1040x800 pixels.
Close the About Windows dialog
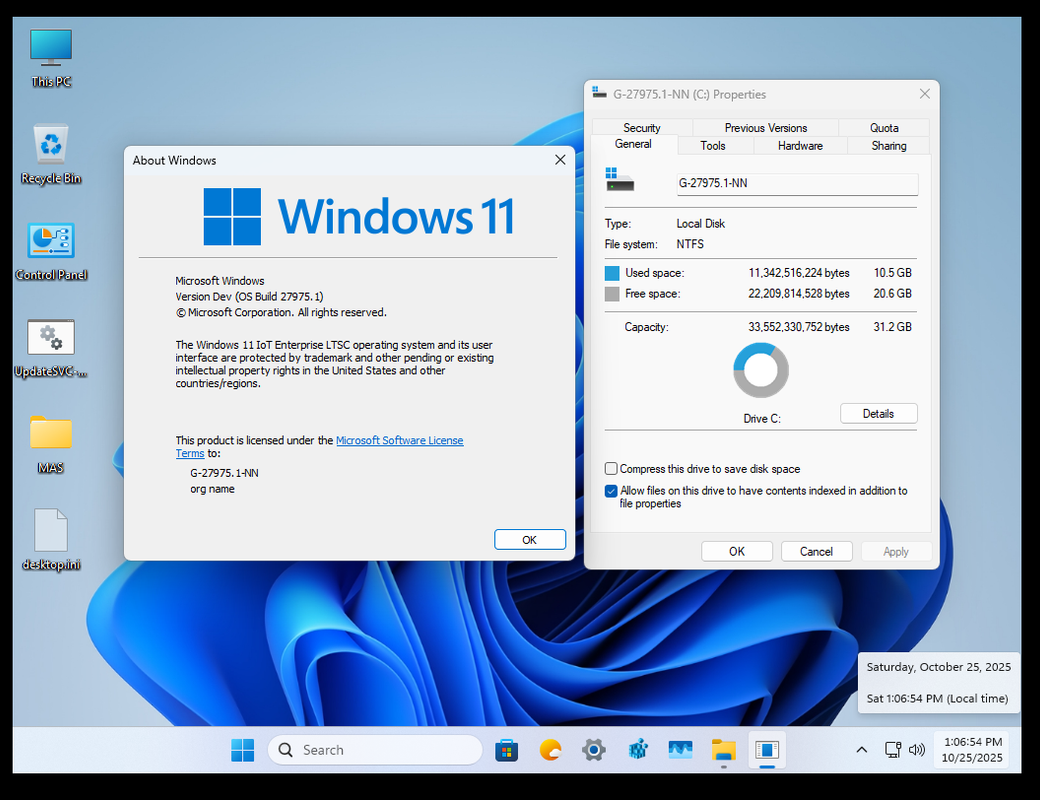(x=560, y=160)
